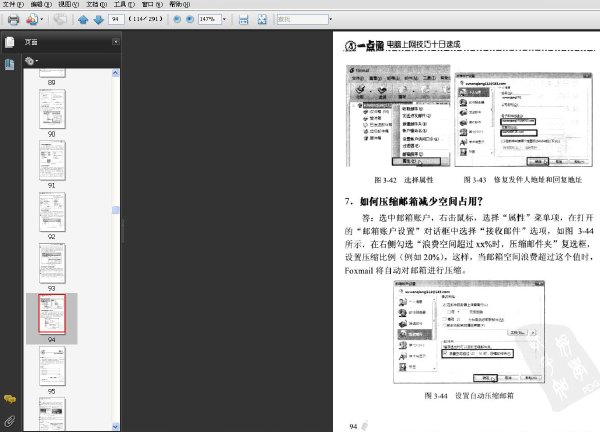Open dropdown arrow beside the collaborate icon

coord(42,19)
